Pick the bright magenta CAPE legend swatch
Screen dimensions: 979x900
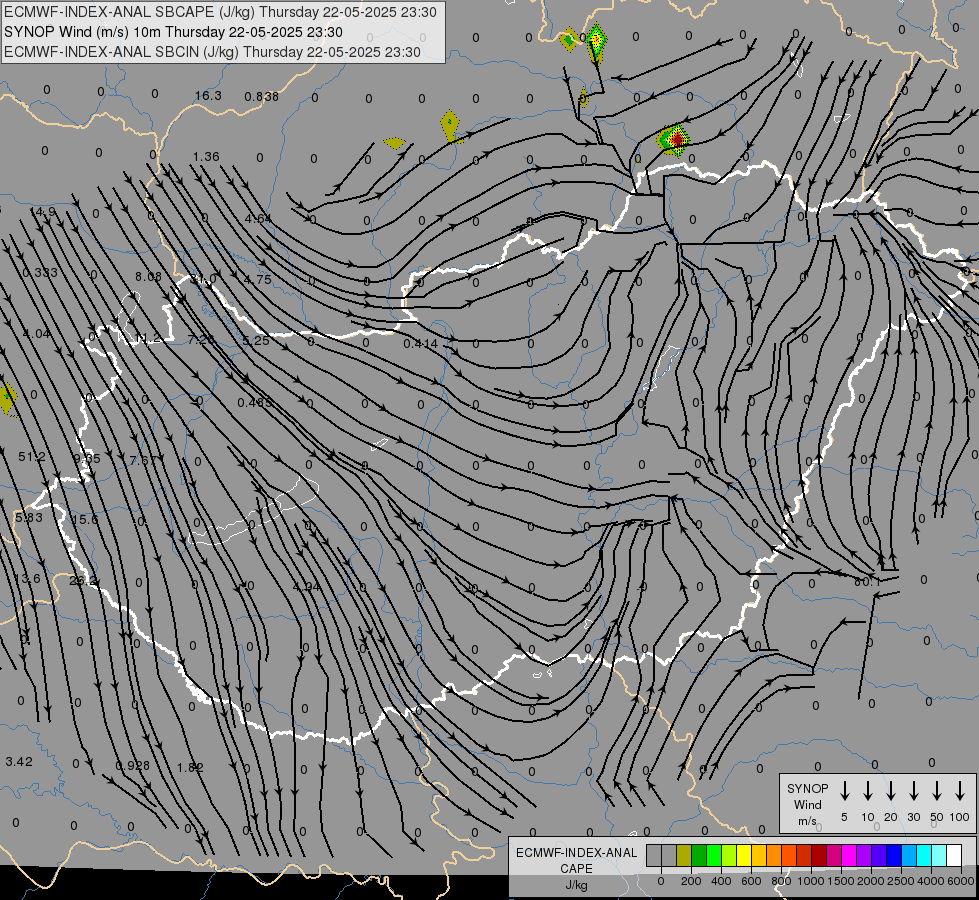click(849, 855)
